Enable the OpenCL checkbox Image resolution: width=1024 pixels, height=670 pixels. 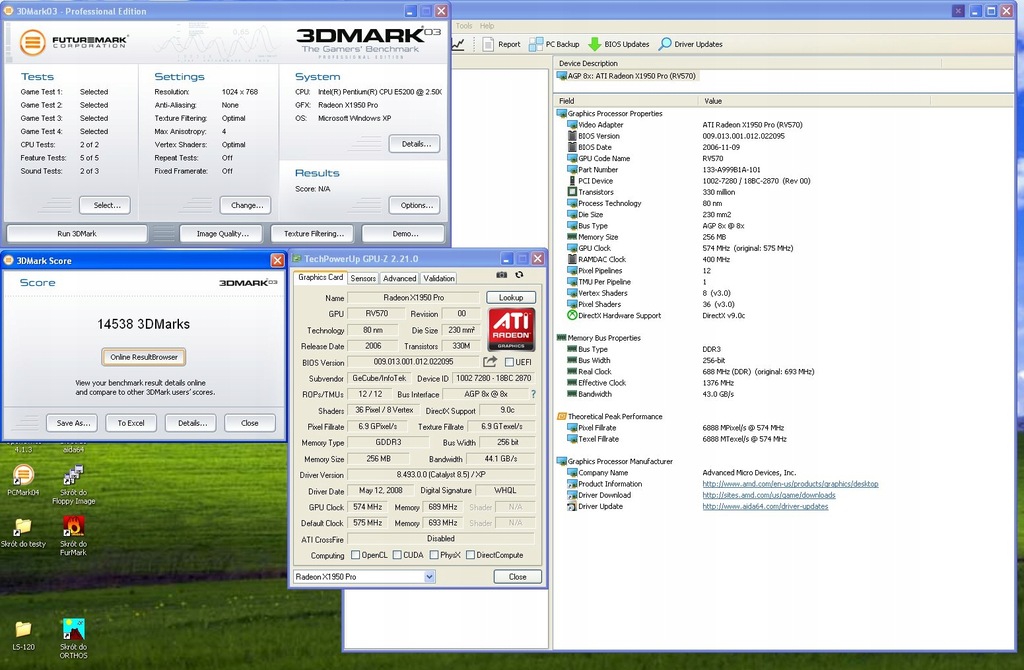click(x=355, y=555)
